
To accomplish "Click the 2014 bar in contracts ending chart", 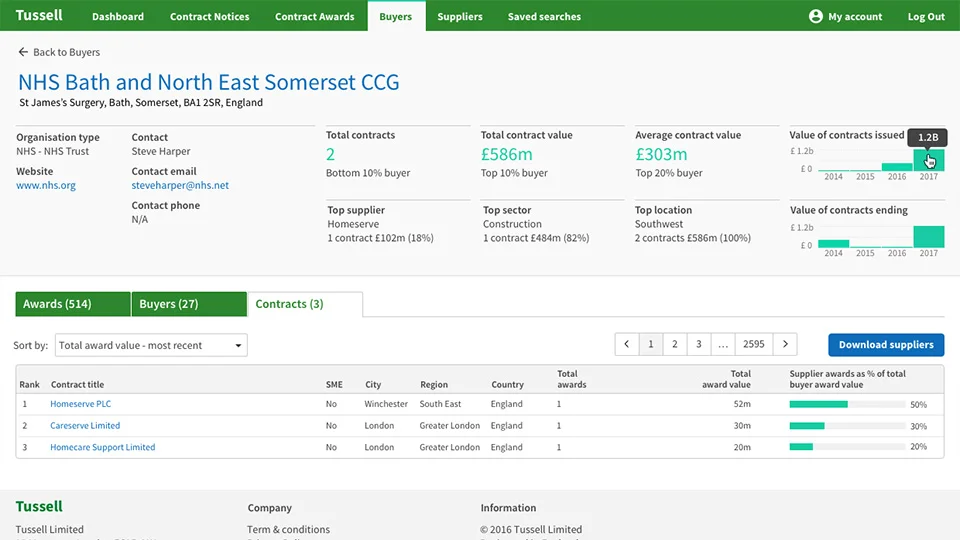I will tap(833, 244).
